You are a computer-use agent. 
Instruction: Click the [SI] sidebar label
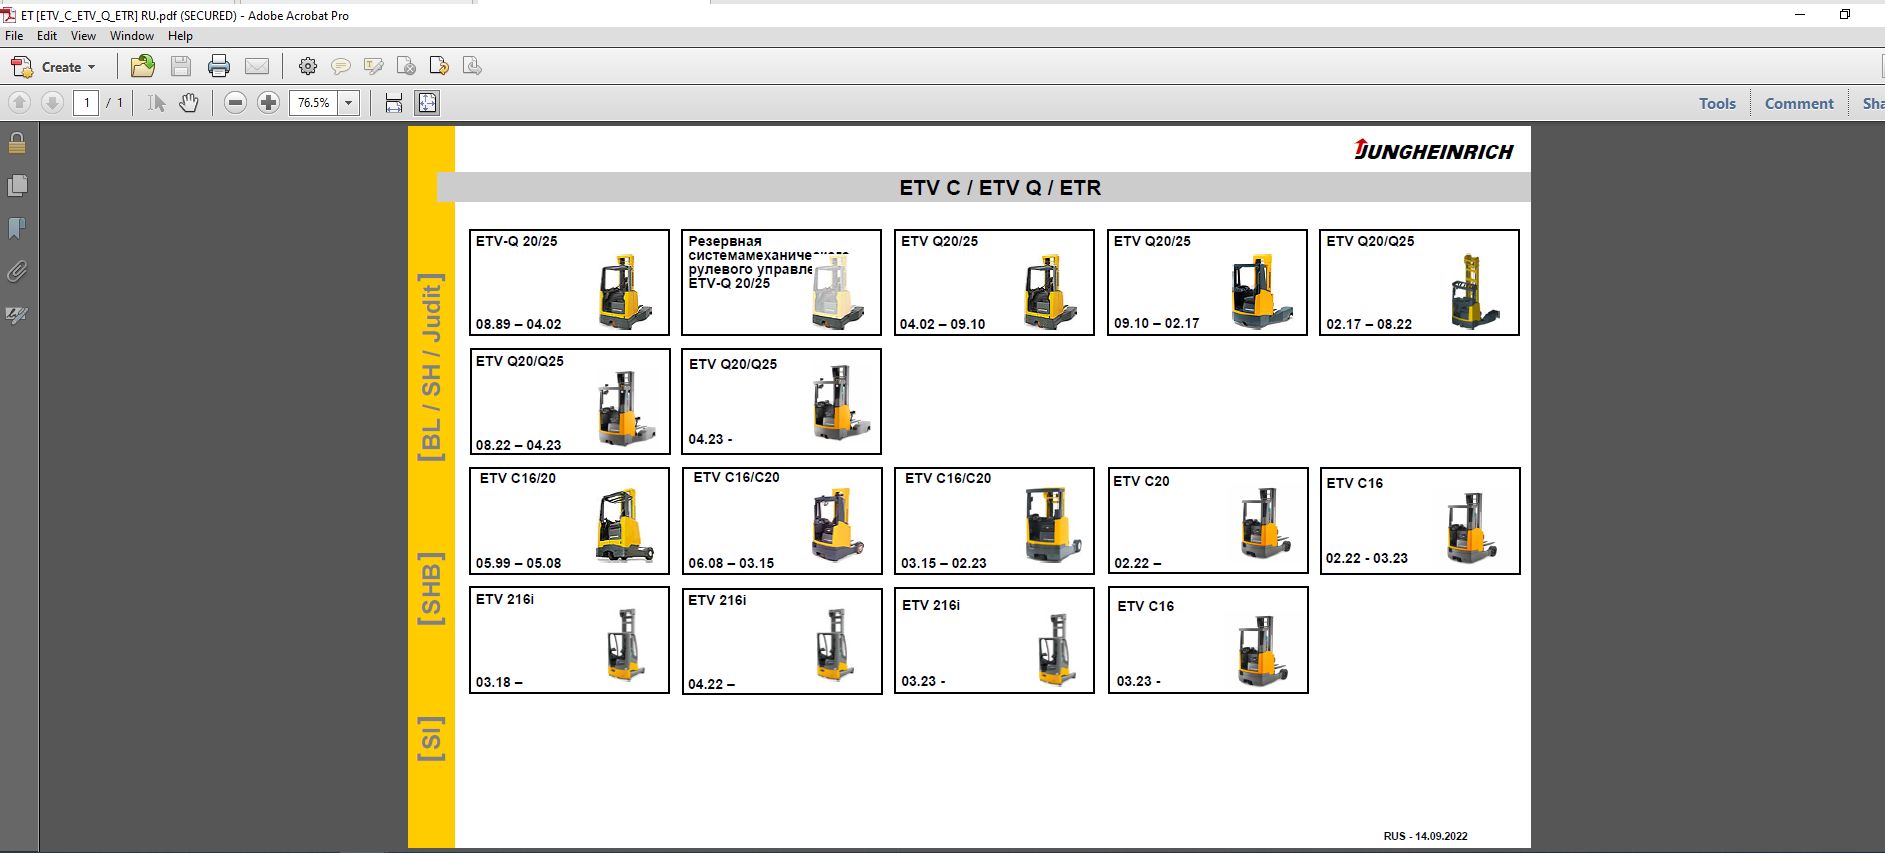click(x=431, y=739)
